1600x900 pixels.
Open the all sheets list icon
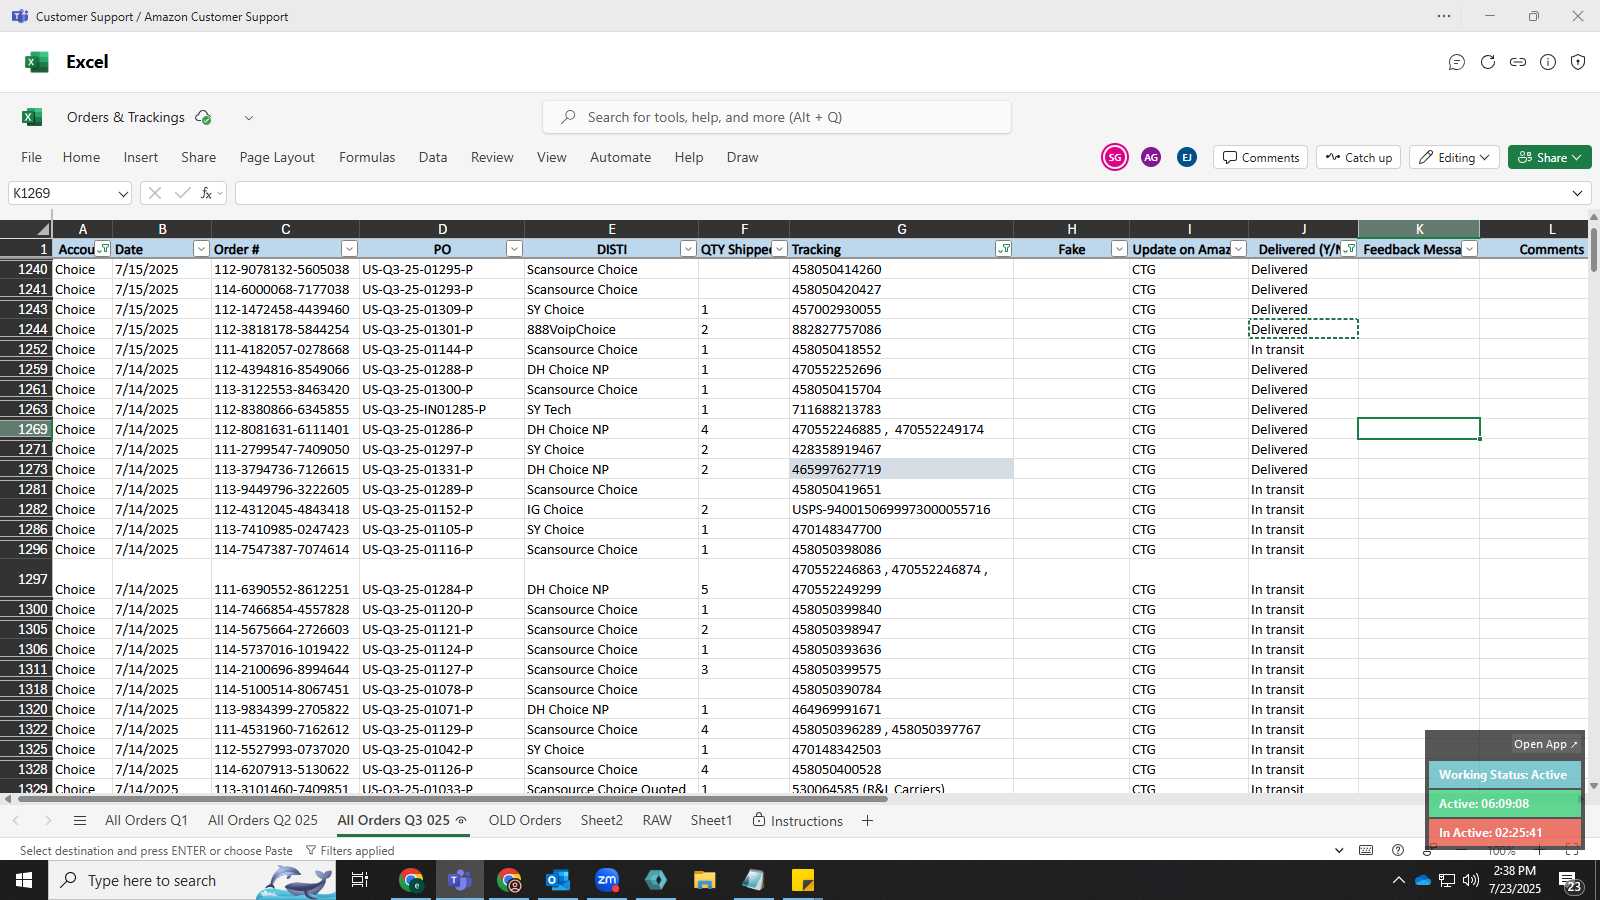(x=80, y=821)
